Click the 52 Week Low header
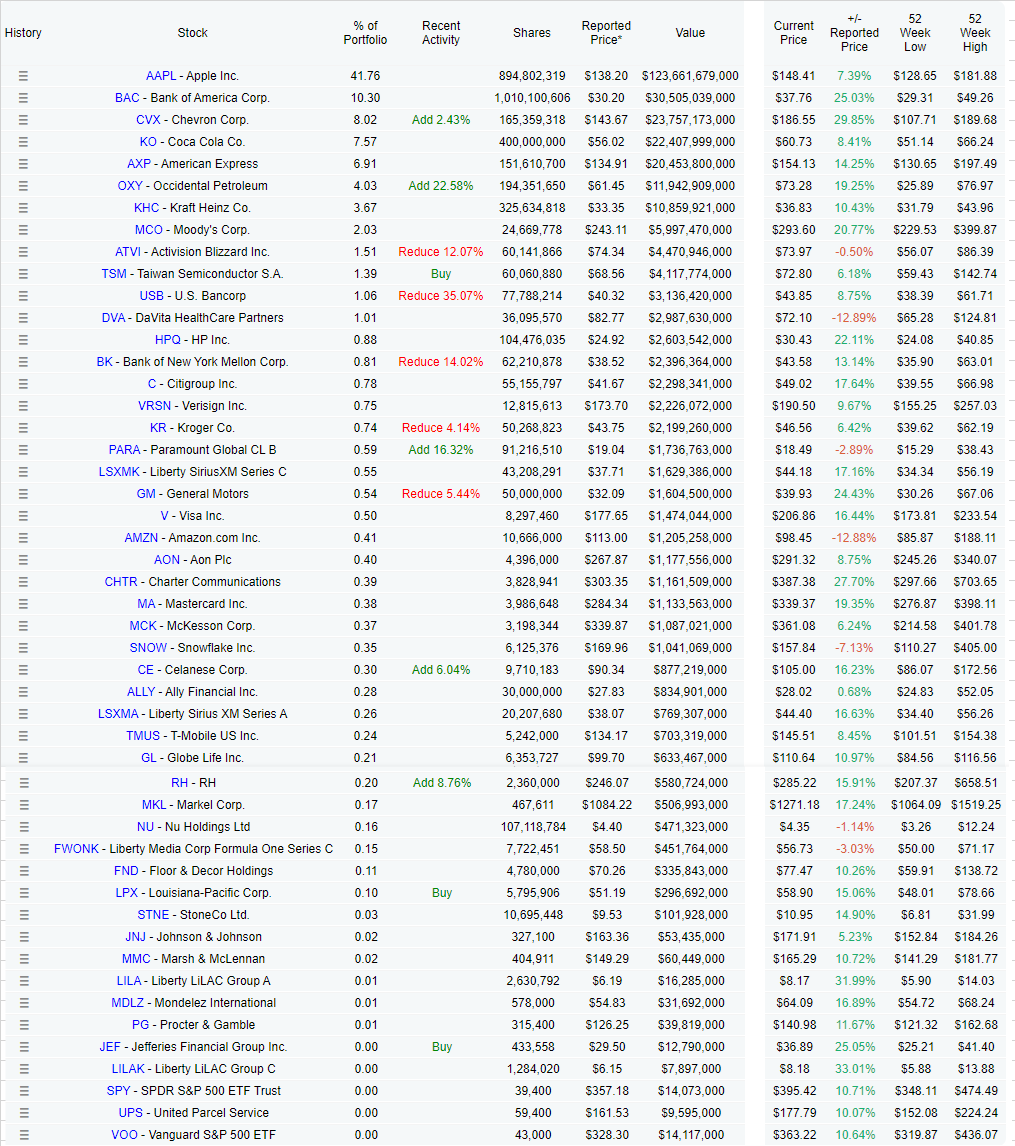This screenshot has width=1015, height=1146. point(915,33)
